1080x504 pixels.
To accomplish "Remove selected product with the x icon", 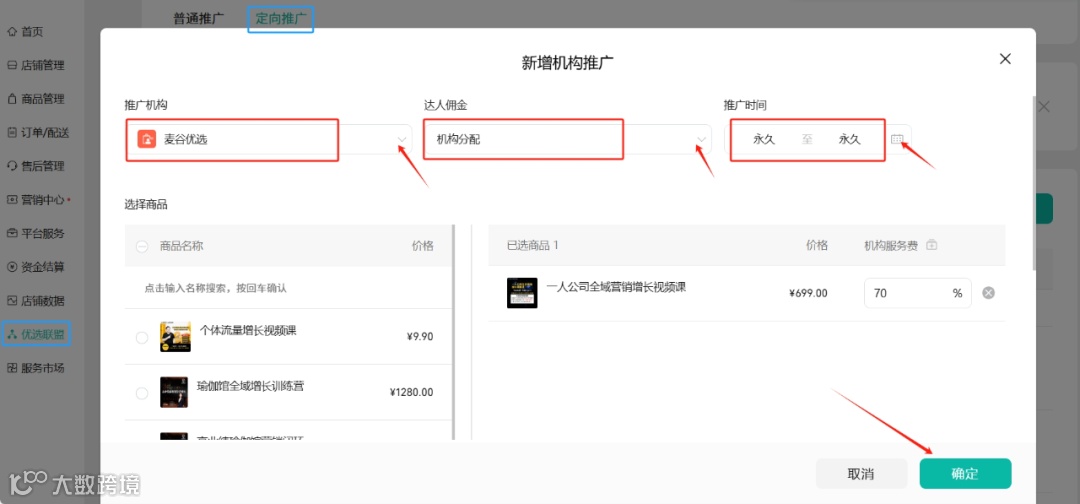I will coord(988,293).
